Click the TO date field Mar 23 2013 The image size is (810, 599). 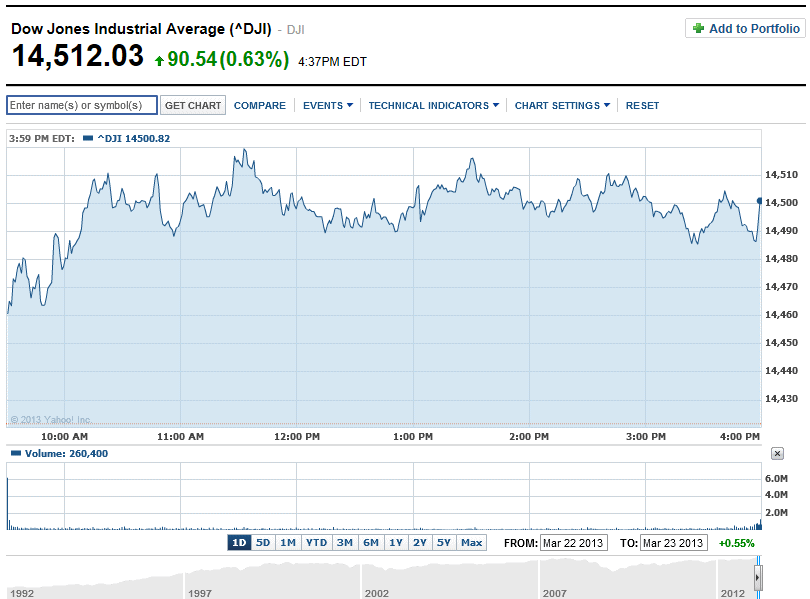pos(673,543)
